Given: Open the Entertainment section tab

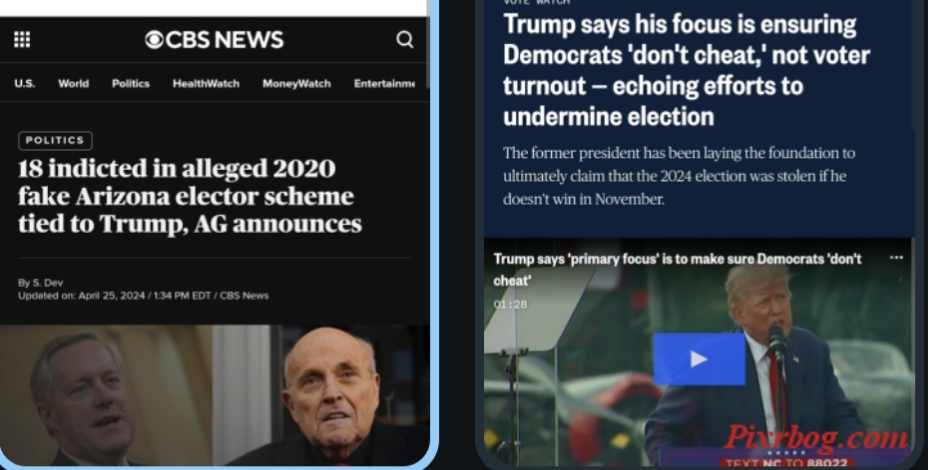Looking at the screenshot, I should point(384,83).
